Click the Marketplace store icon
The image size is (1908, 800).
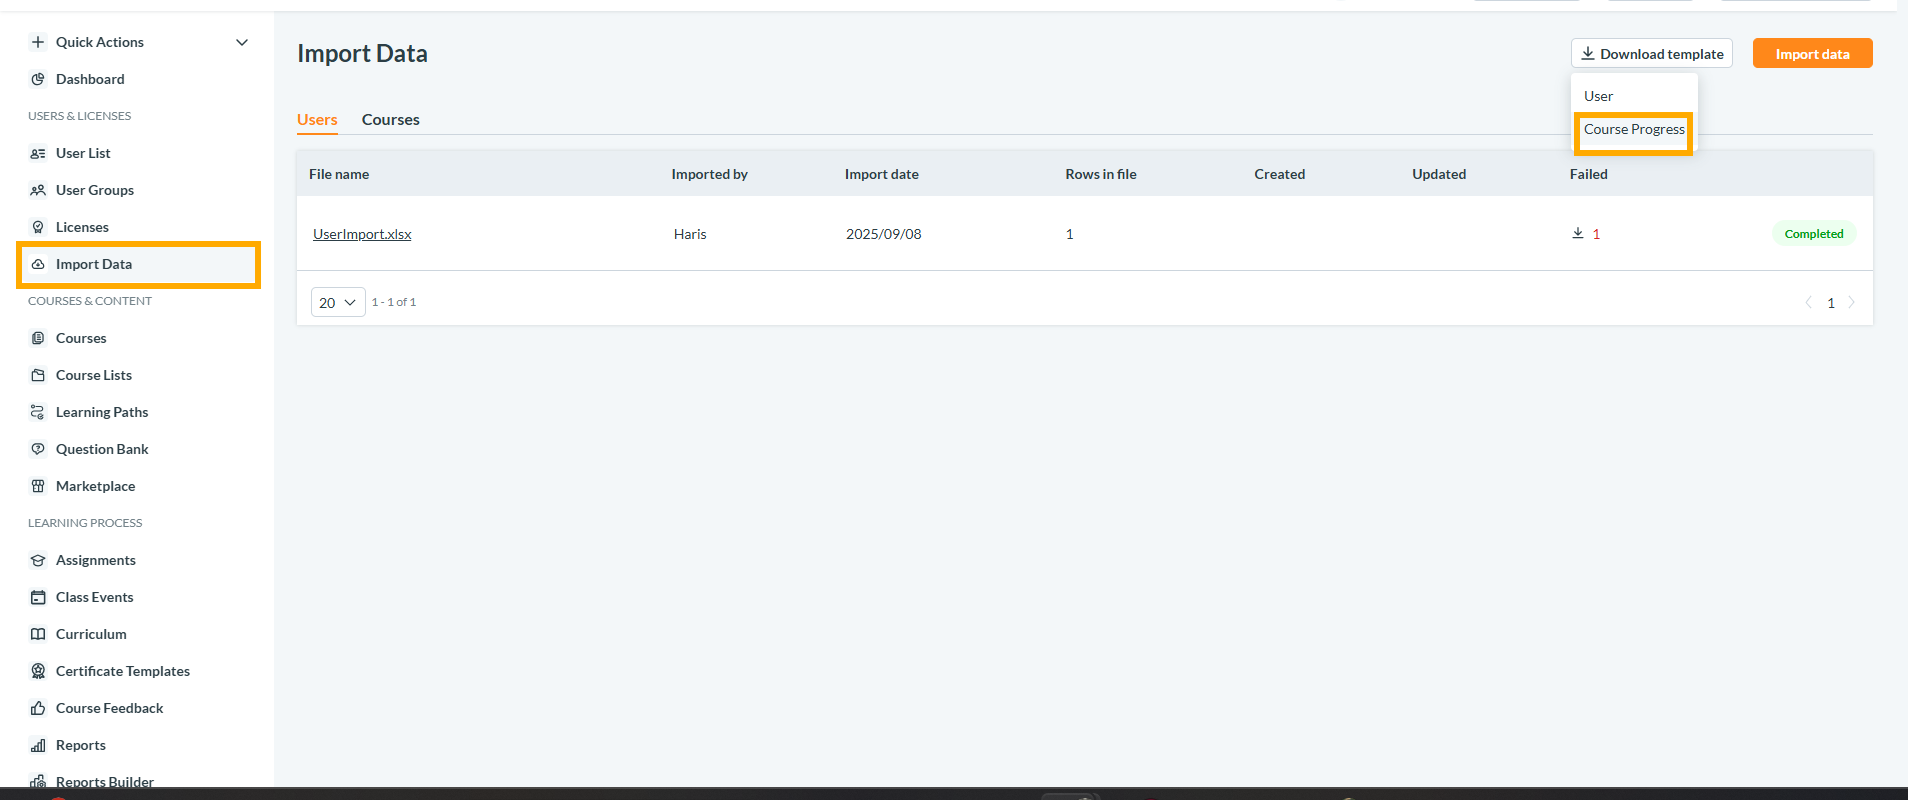[x=38, y=486]
